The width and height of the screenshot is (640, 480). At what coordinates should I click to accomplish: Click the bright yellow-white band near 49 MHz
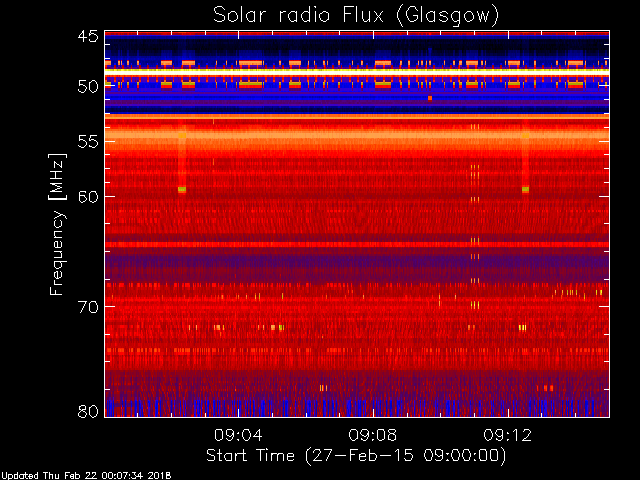click(357, 71)
